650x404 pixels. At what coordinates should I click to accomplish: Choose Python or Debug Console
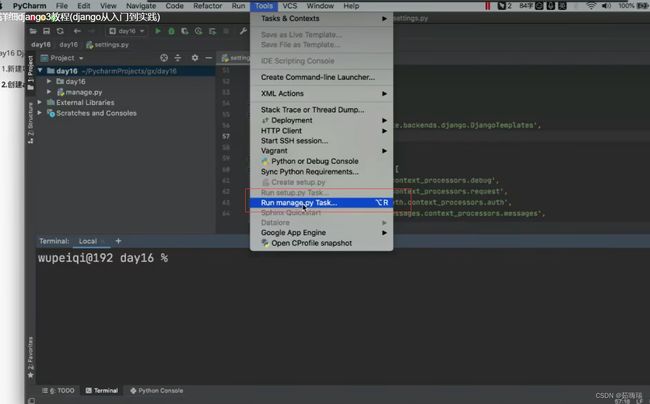[321, 161]
